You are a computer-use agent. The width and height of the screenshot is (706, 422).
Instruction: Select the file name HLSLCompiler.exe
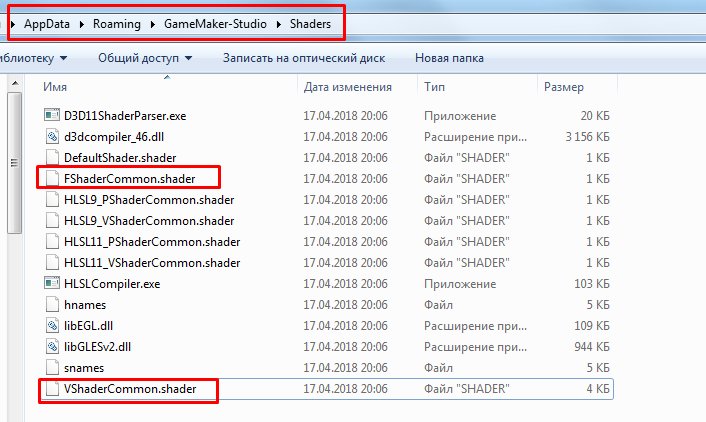click(x=112, y=284)
